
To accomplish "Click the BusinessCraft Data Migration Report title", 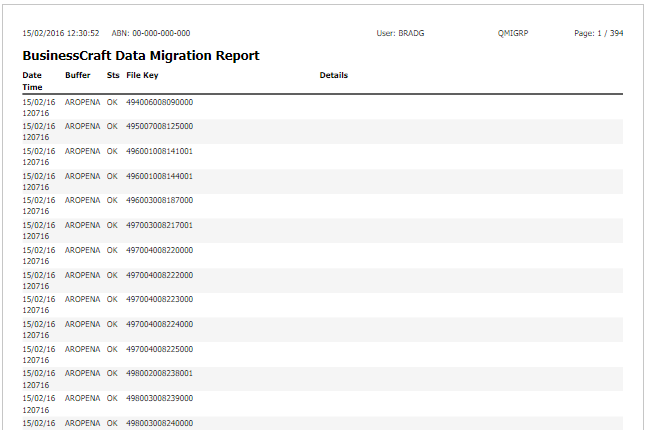I will point(141,55).
